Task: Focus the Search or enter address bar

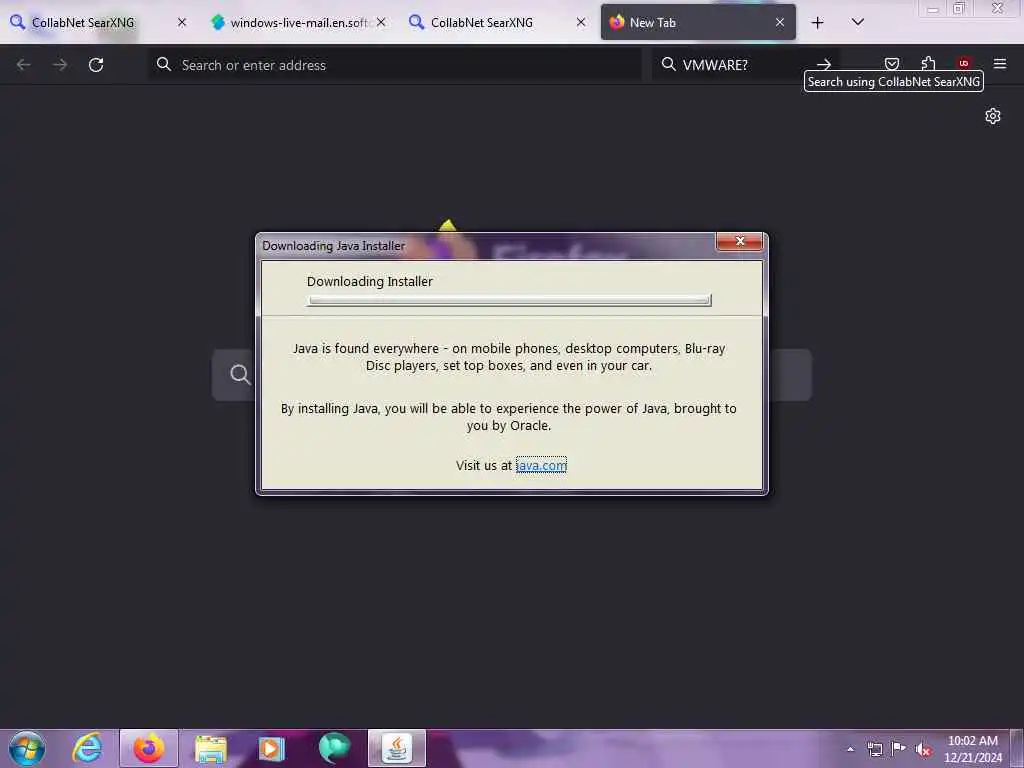Action: pos(395,65)
